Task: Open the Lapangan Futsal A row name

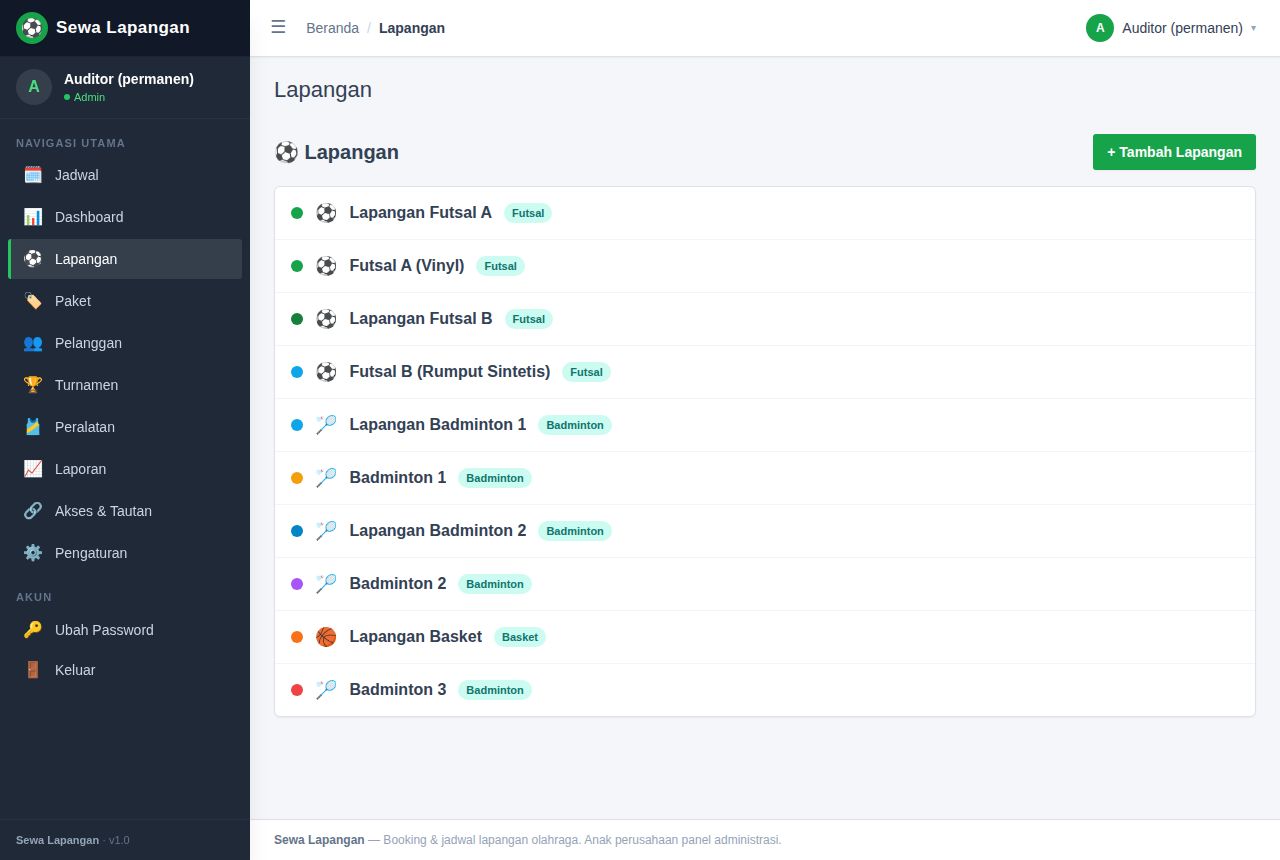Action: tap(420, 213)
